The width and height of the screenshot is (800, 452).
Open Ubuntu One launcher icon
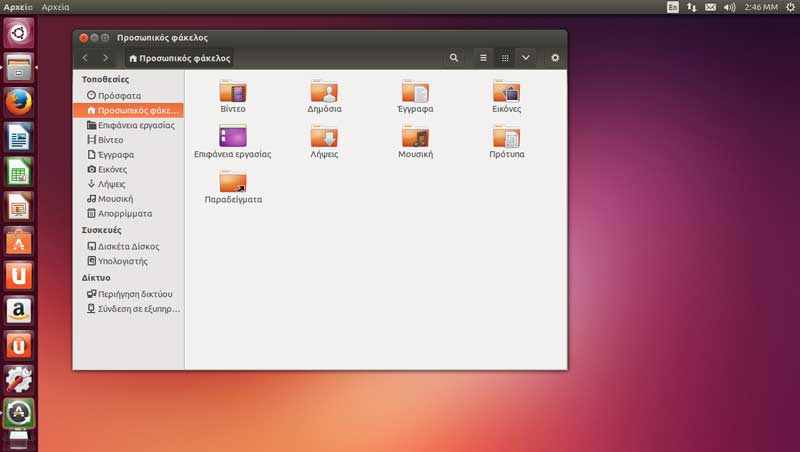pyautogui.click(x=19, y=275)
